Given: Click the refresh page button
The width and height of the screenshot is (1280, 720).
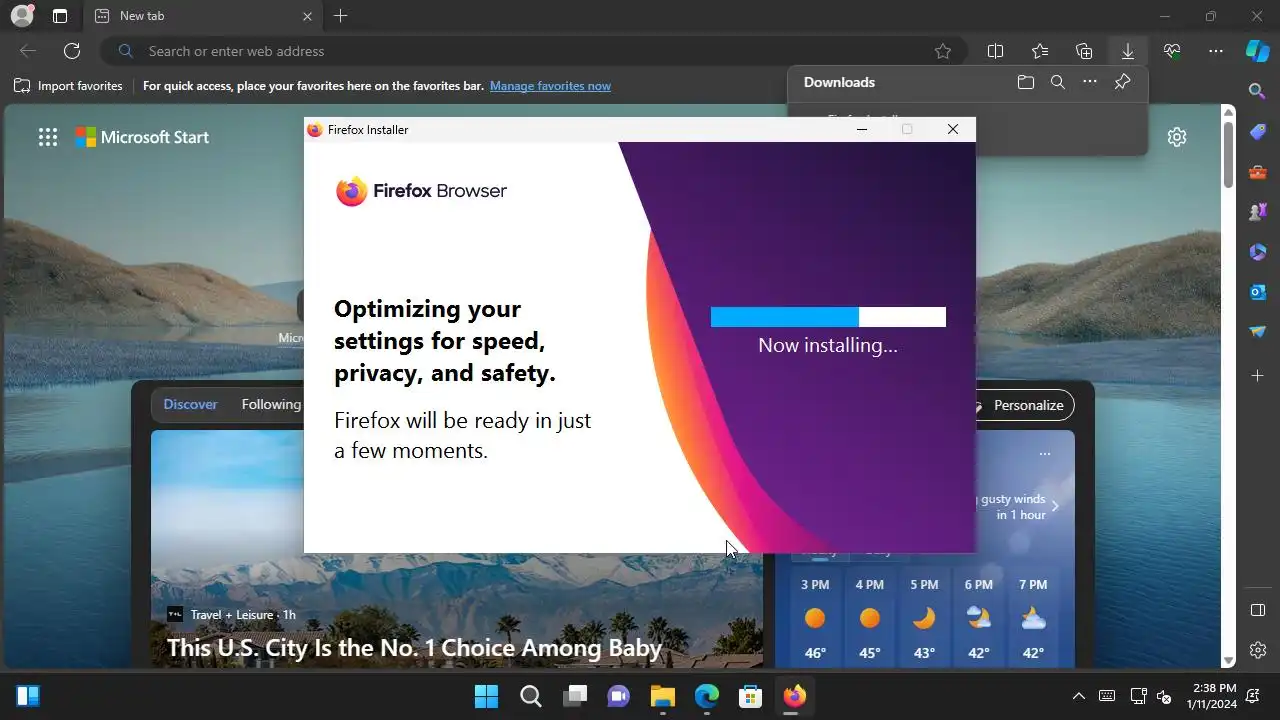Looking at the screenshot, I should 72,51.
